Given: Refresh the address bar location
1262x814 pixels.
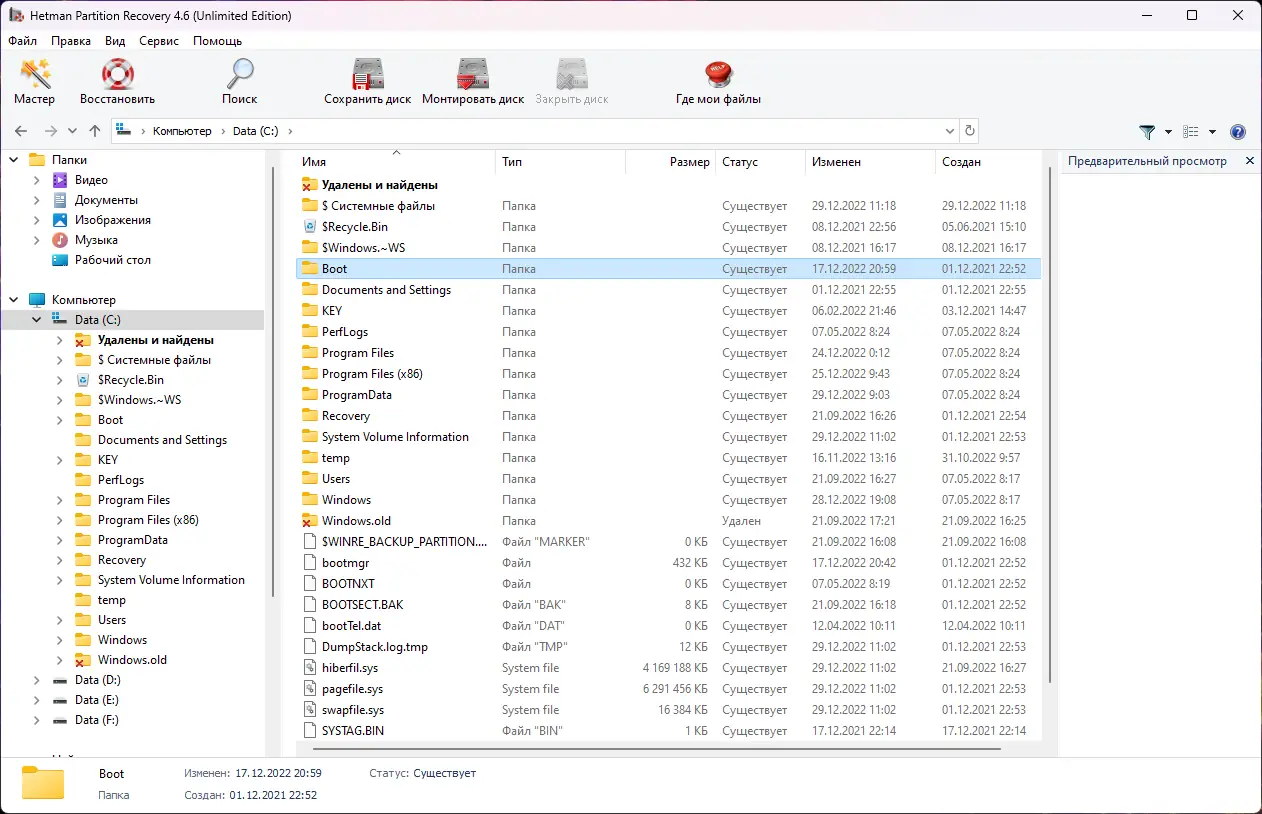Looking at the screenshot, I should 969,131.
